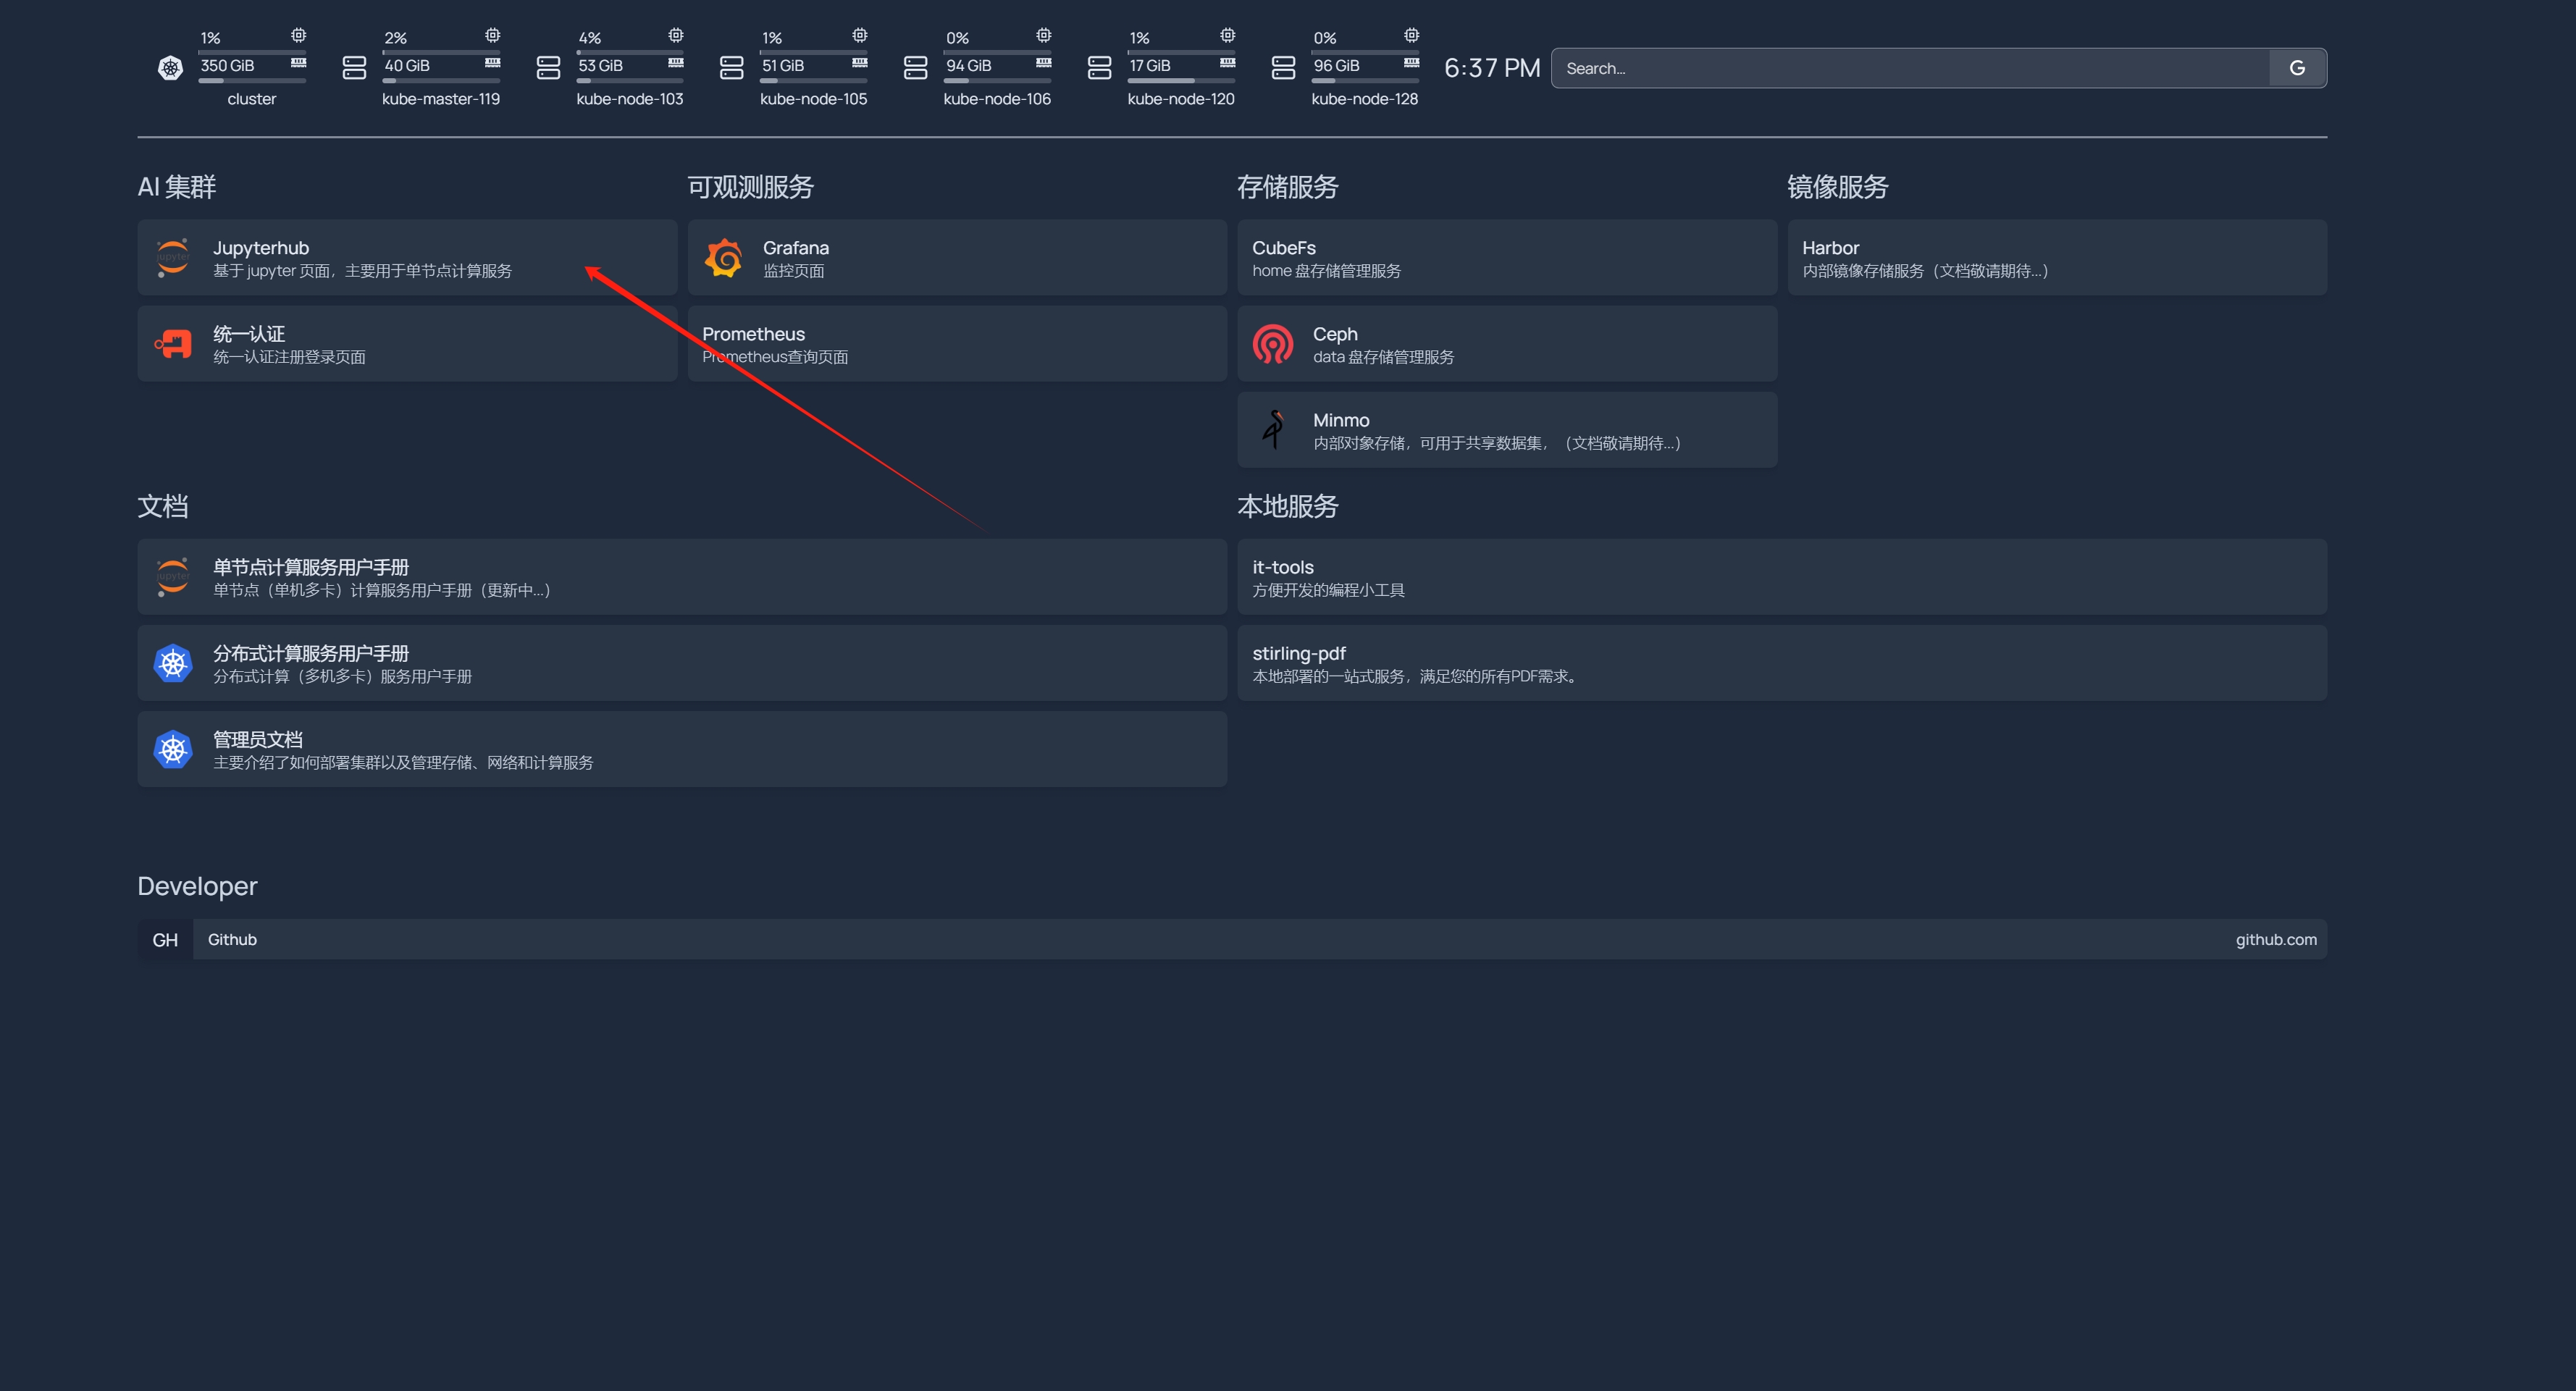The image size is (2576, 1391).
Task: Click the kube-master-119 server icon
Action: coord(354,68)
